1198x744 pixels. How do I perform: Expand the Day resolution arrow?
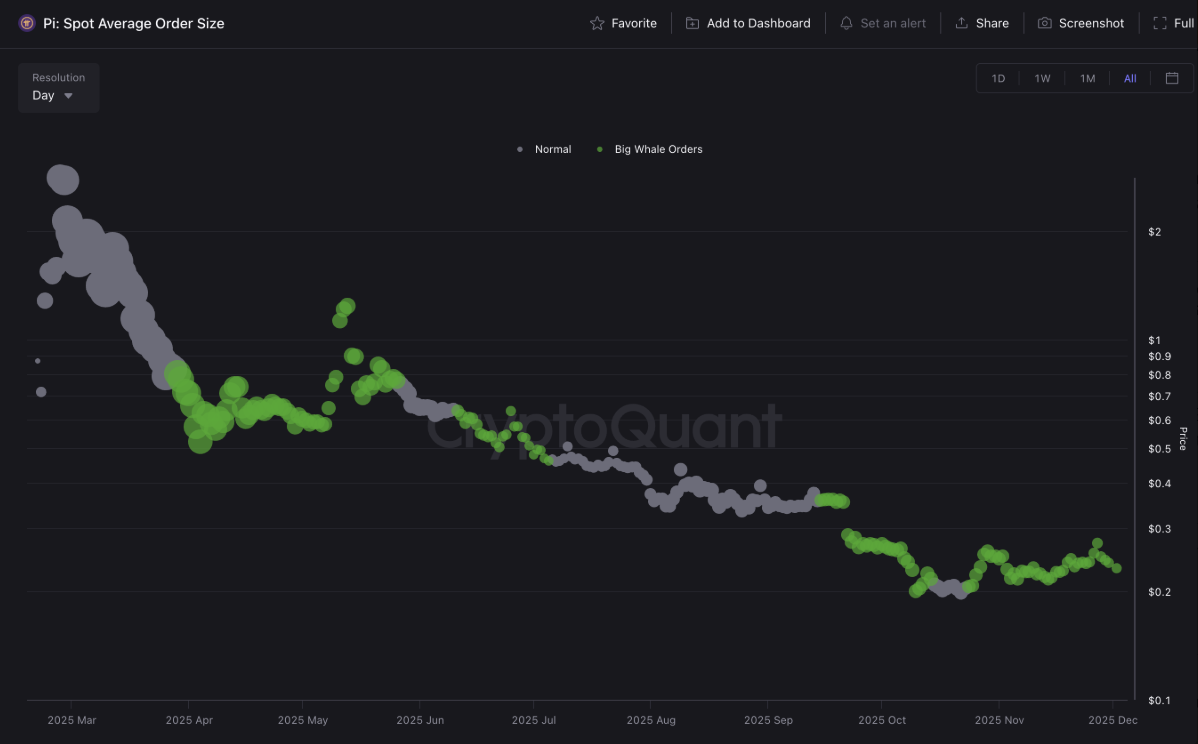coord(69,96)
